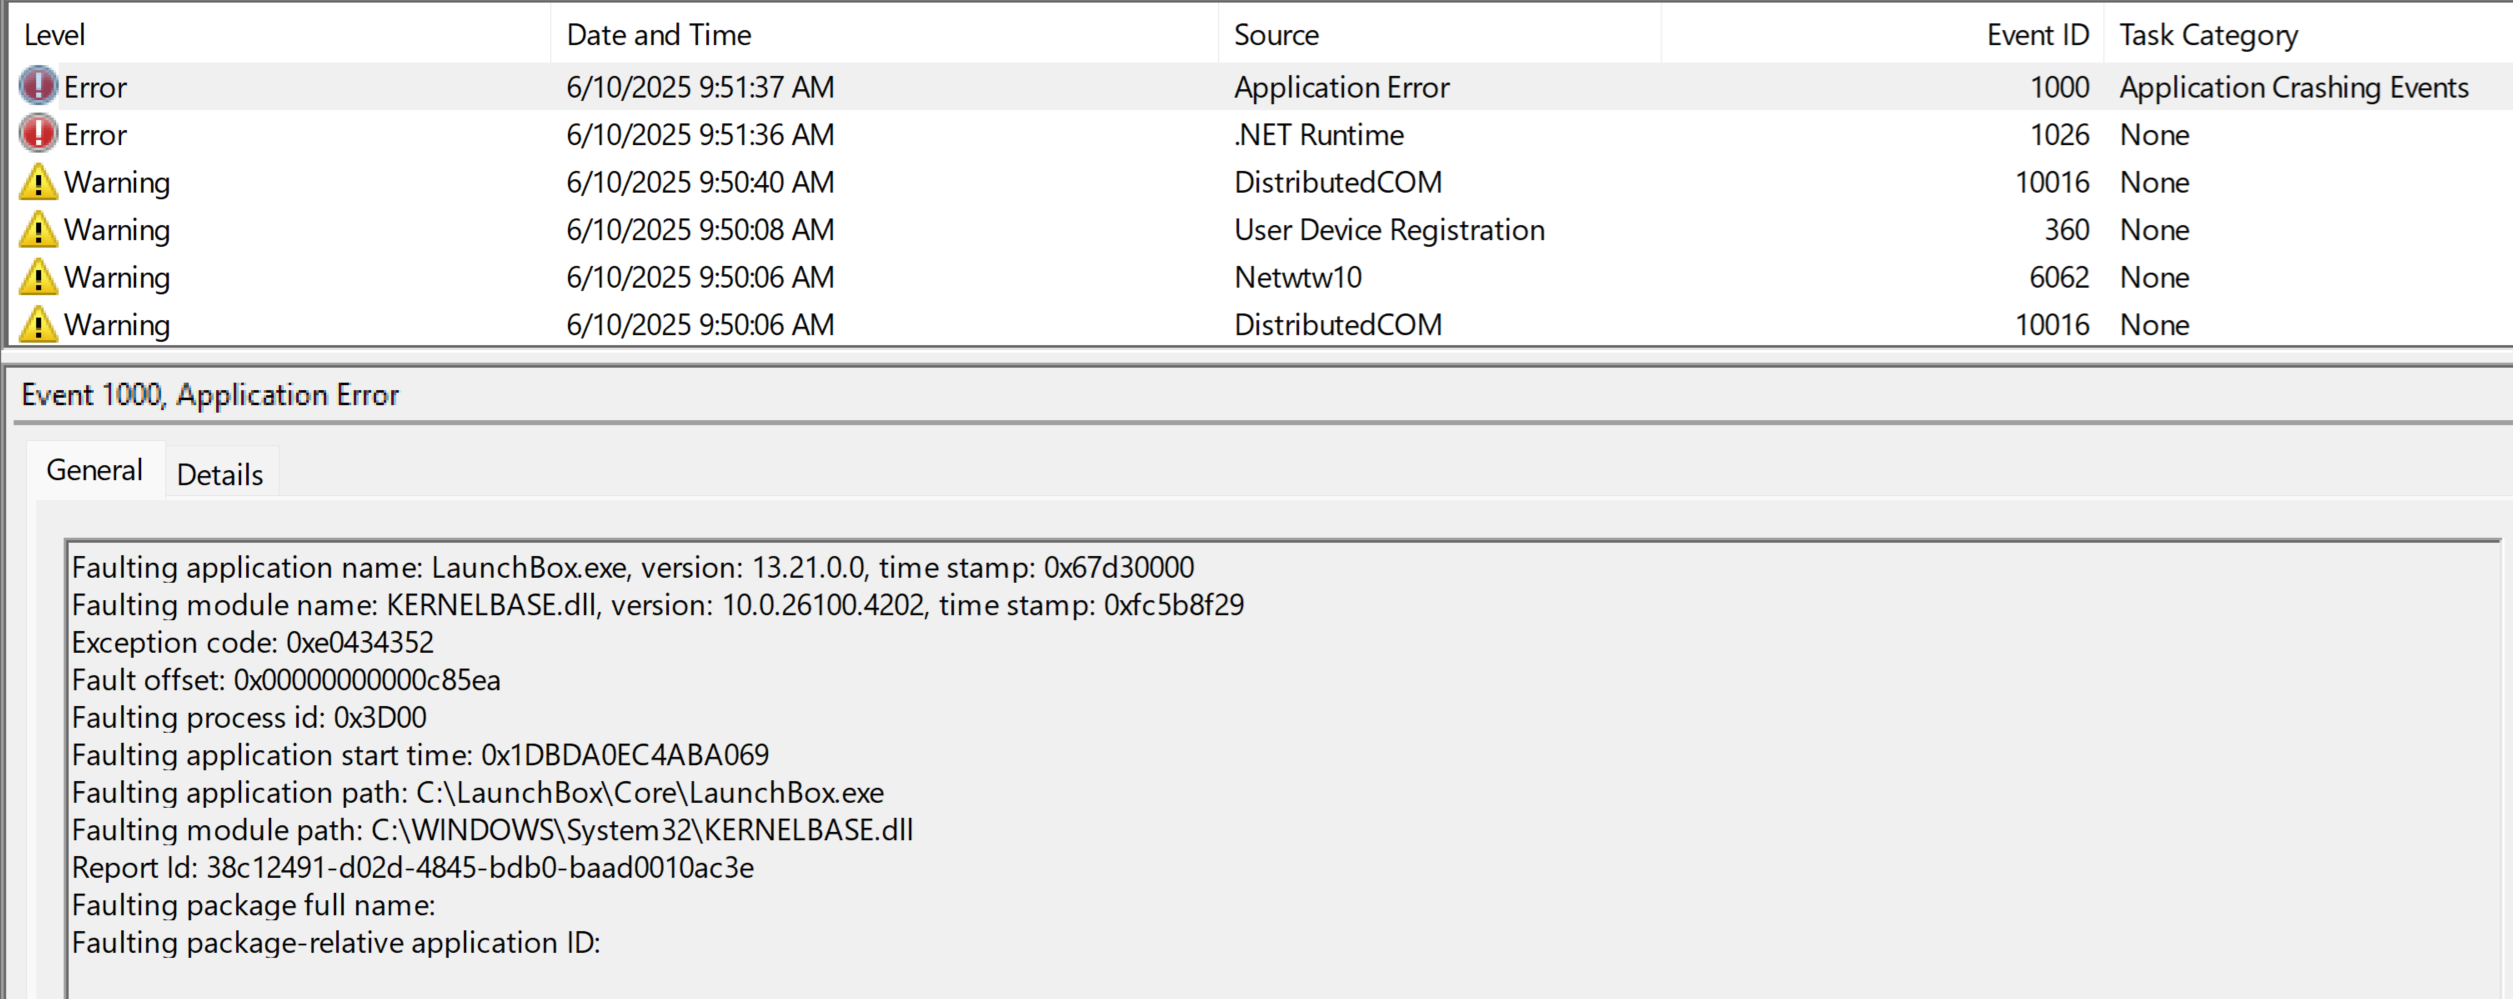
Task: Sort by the Source column header
Action: 1276,35
